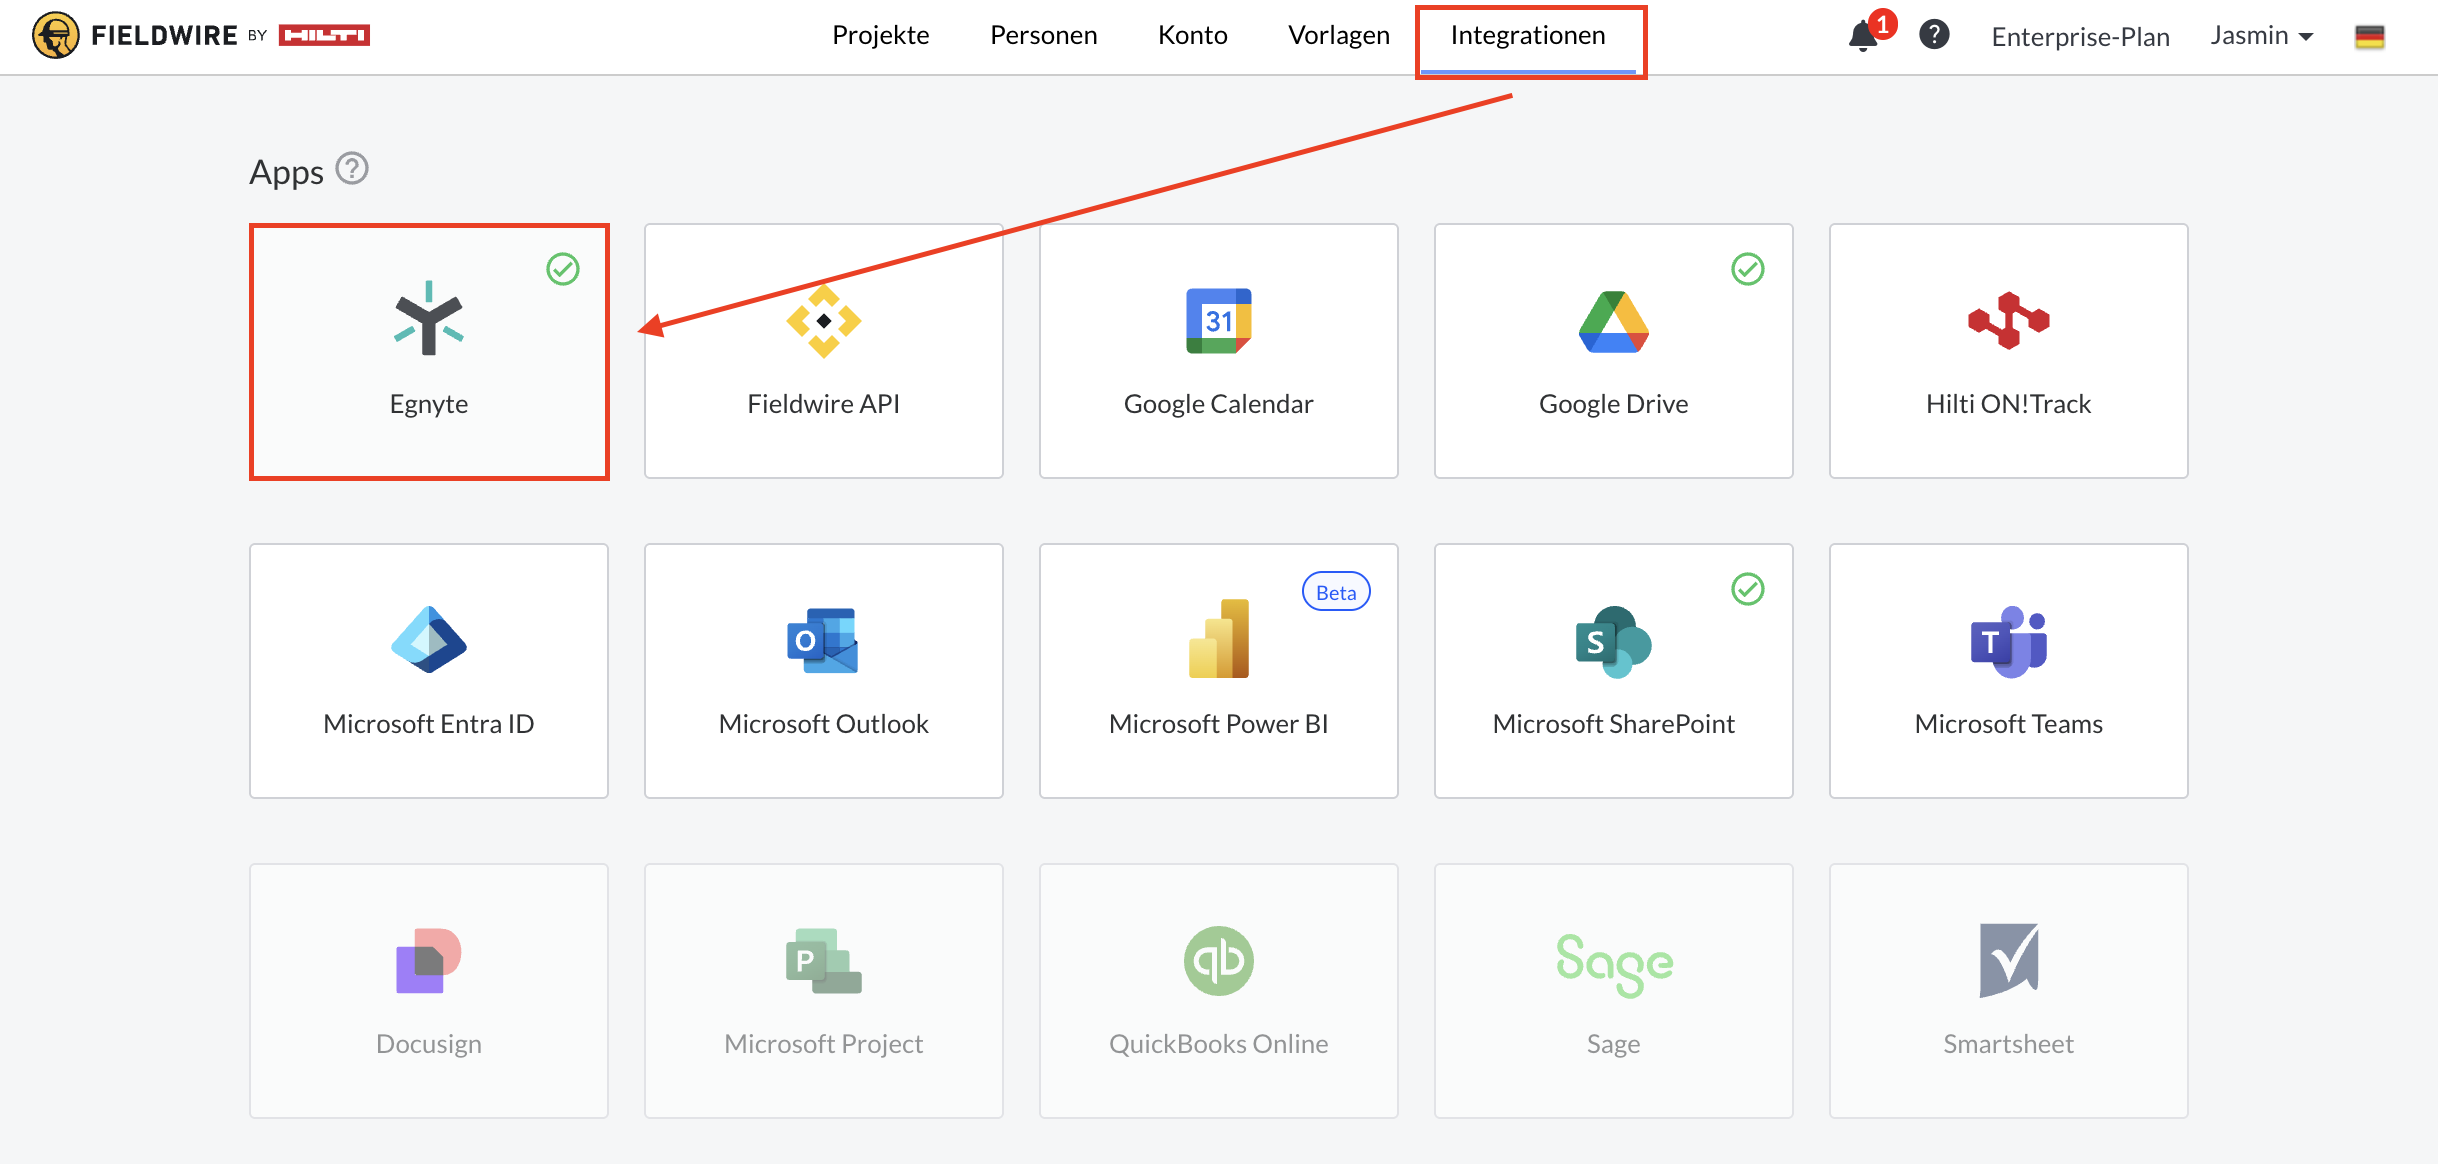Expand the Jasmin user dropdown

[x=2262, y=36]
